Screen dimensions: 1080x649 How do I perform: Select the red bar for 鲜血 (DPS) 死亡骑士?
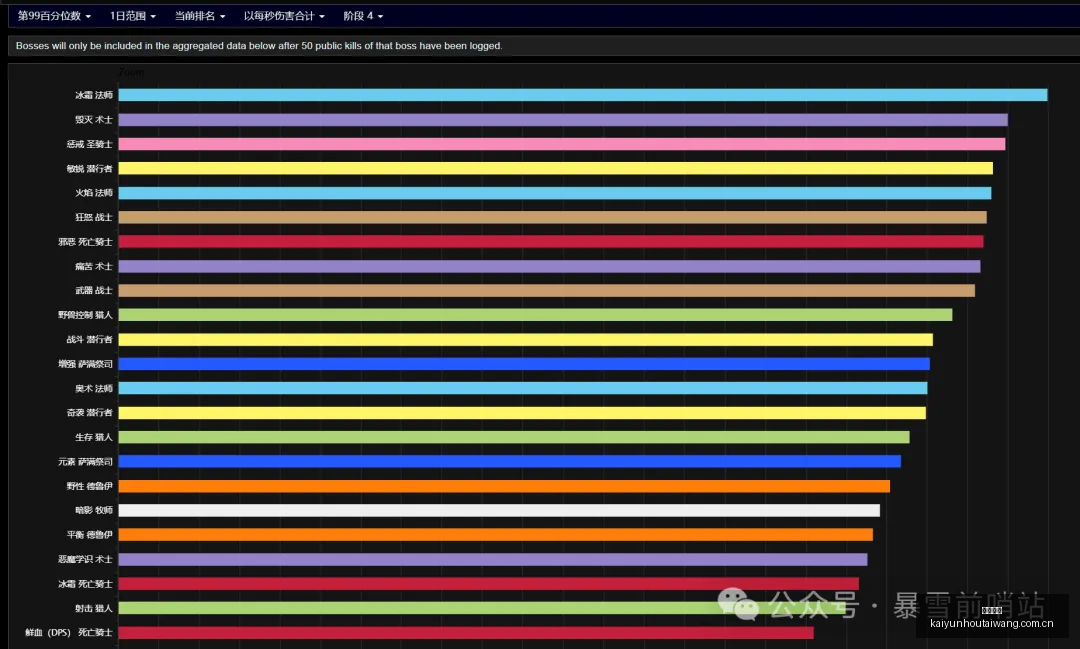pos(466,632)
